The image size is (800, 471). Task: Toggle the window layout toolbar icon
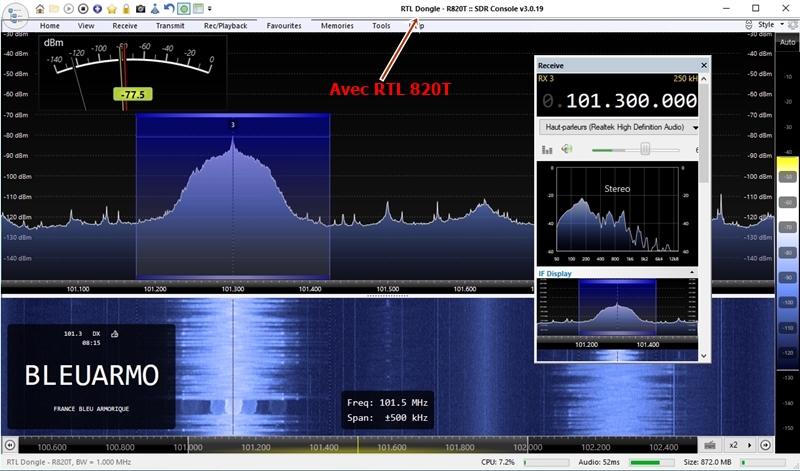click(198, 9)
